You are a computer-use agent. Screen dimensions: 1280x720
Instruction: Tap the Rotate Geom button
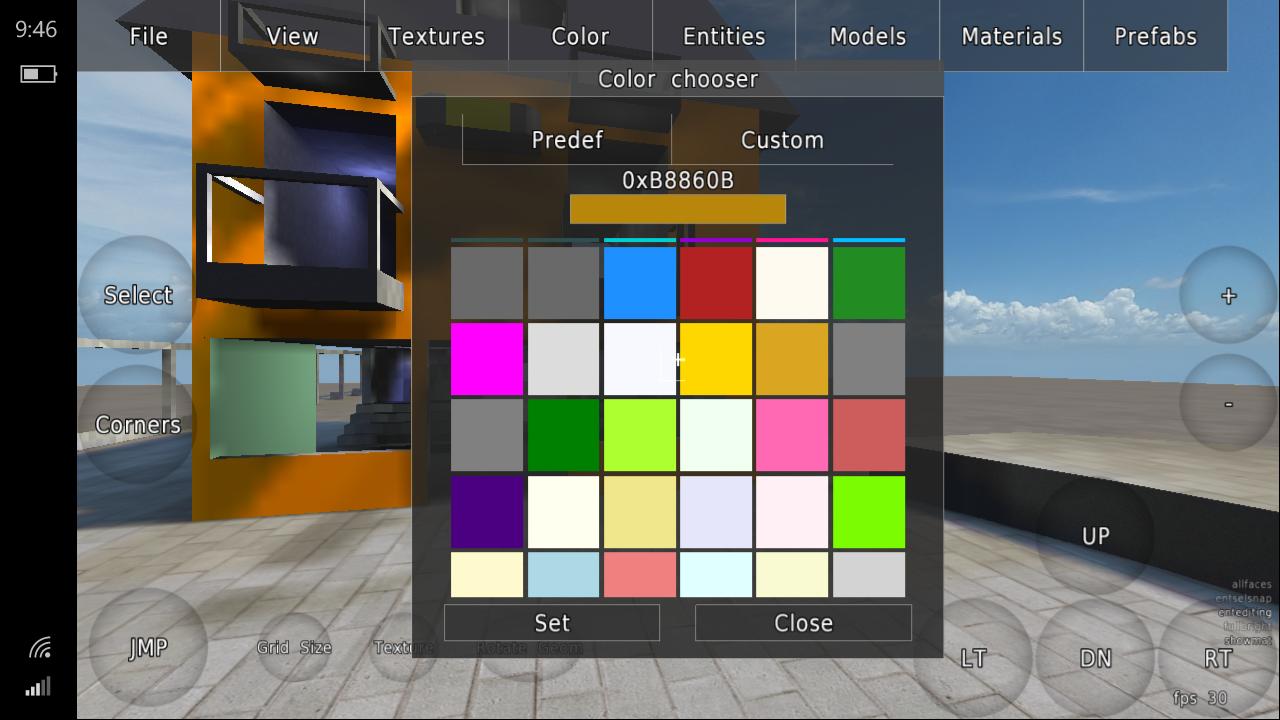tap(530, 647)
